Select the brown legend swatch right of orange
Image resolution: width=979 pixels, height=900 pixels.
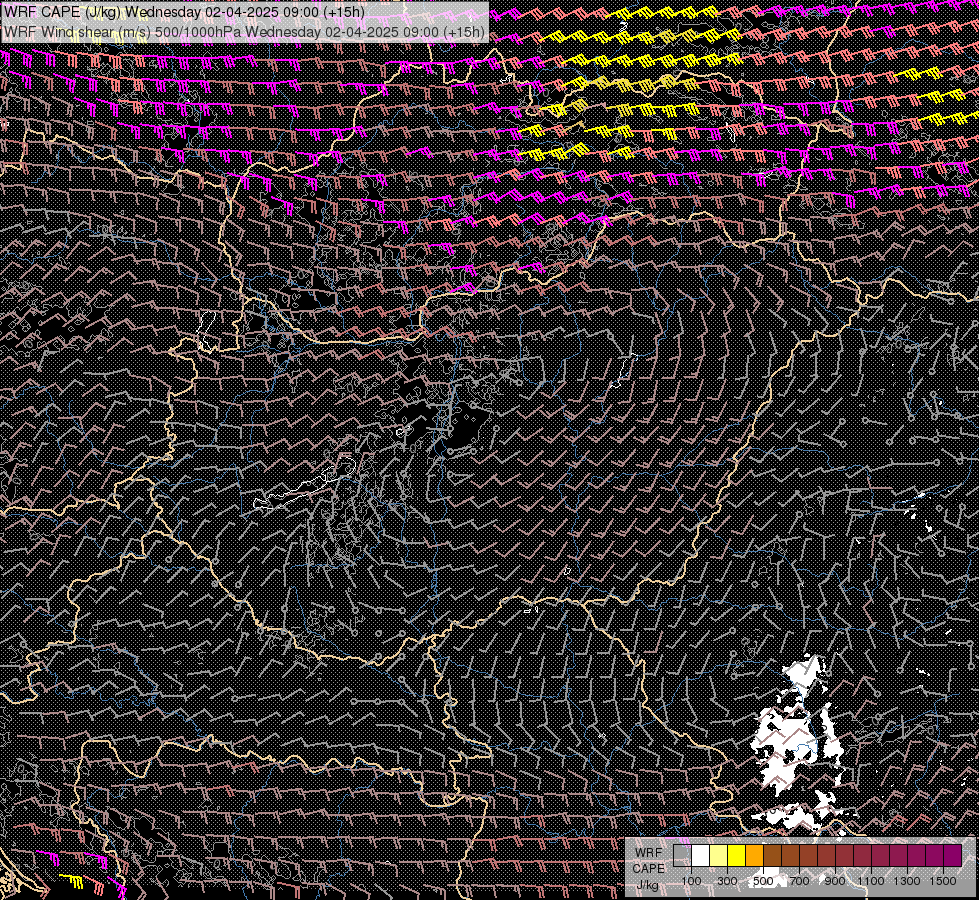click(x=772, y=855)
